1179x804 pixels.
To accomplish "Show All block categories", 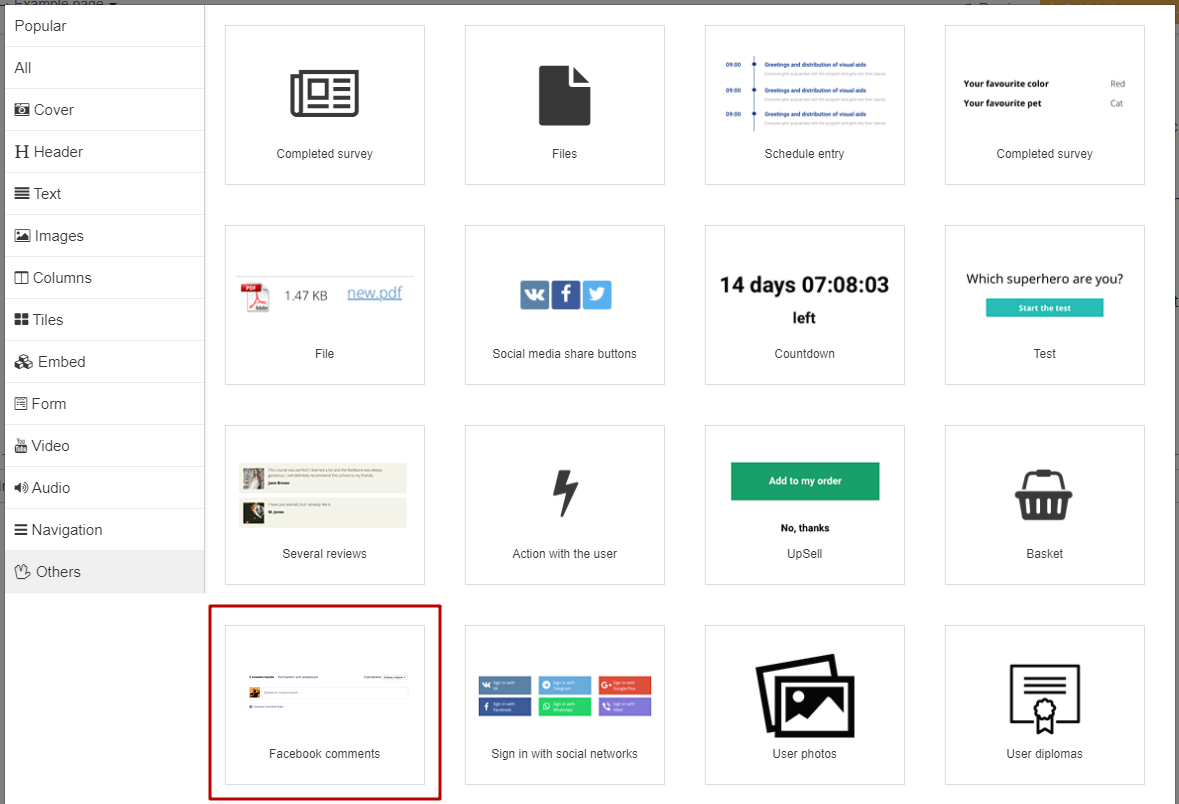I will pos(105,68).
